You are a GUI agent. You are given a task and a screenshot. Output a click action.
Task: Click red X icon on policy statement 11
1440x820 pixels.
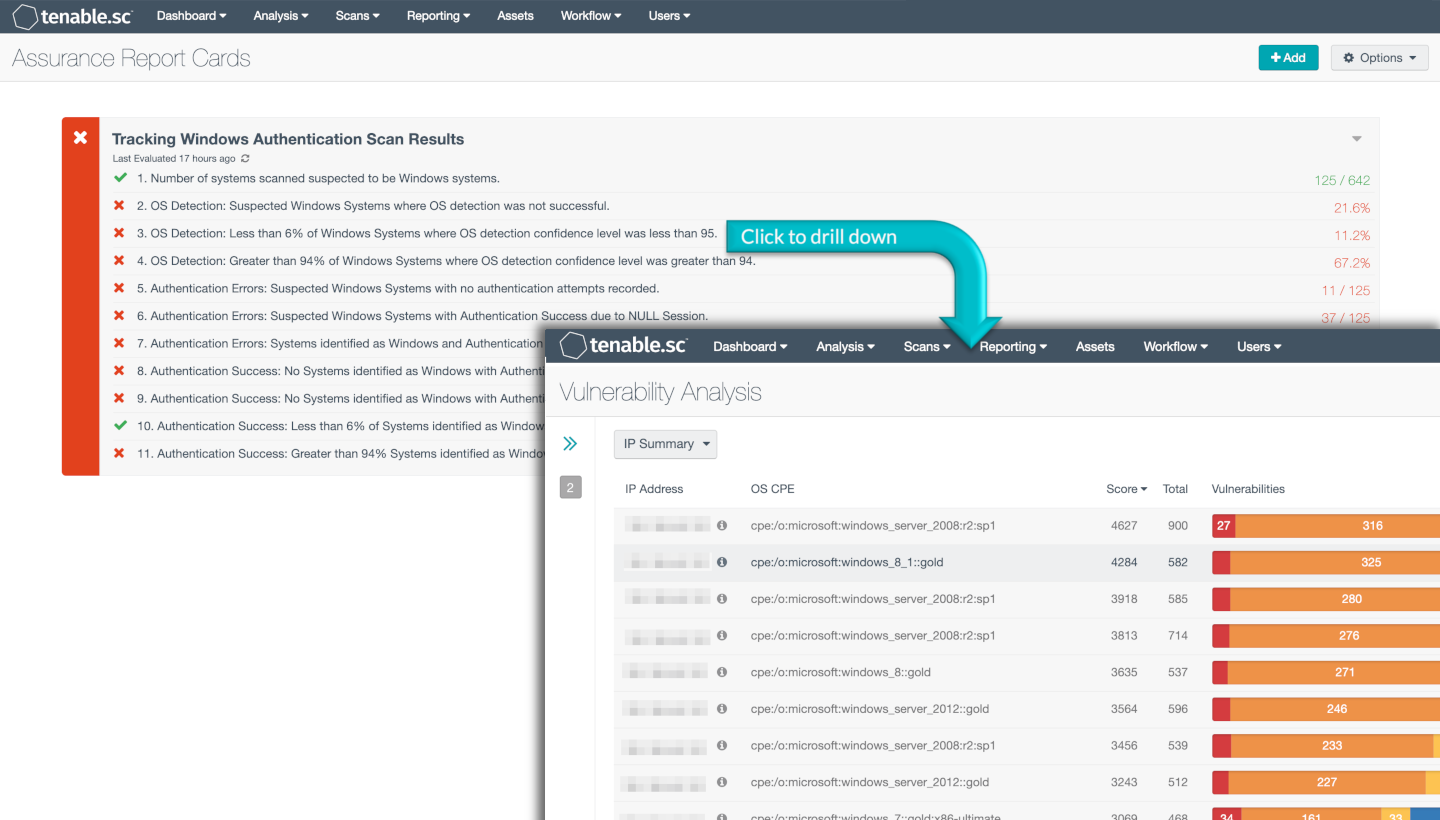119,453
